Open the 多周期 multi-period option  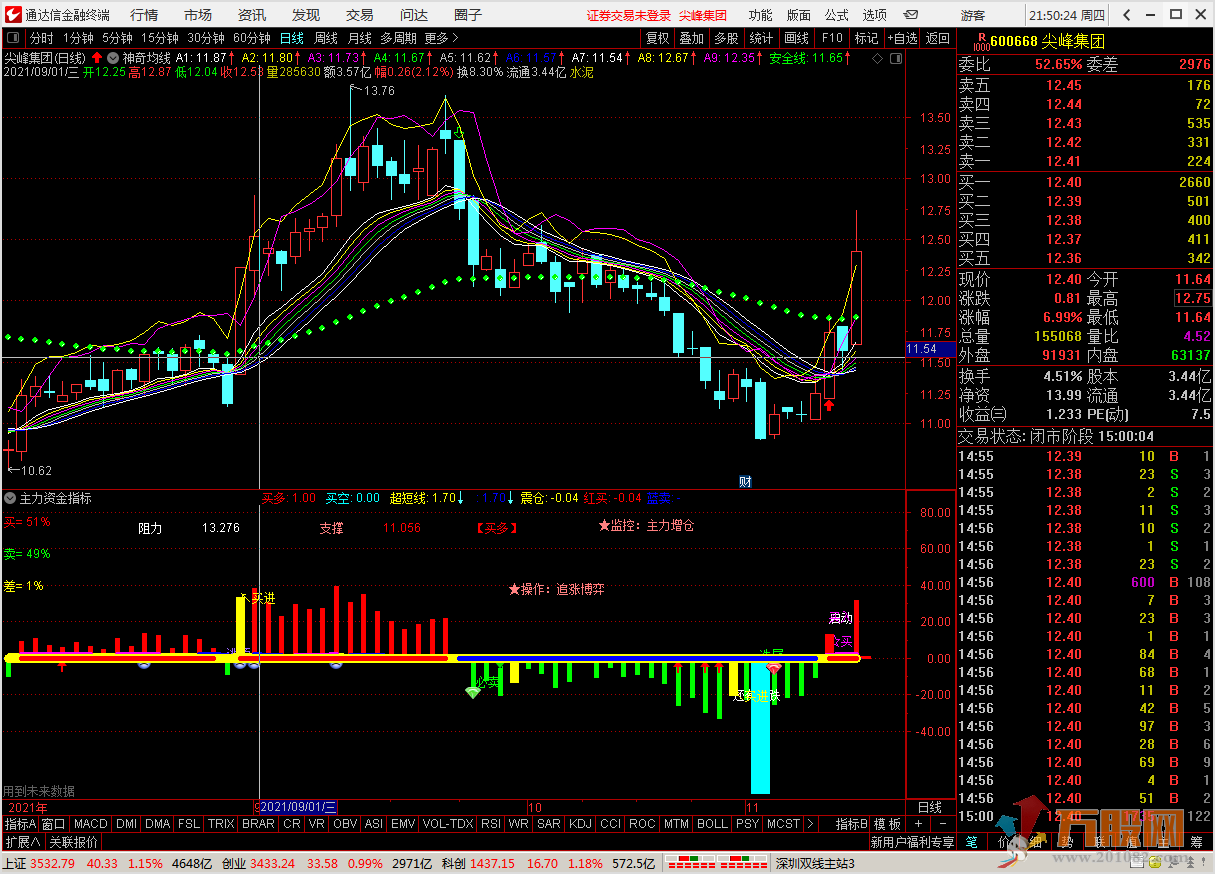click(398, 39)
